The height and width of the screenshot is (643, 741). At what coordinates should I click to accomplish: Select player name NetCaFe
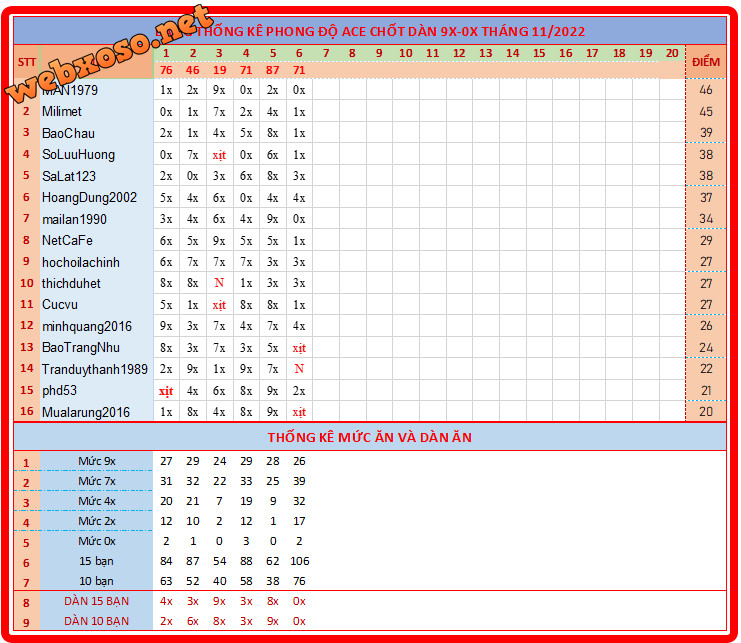pos(67,240)
